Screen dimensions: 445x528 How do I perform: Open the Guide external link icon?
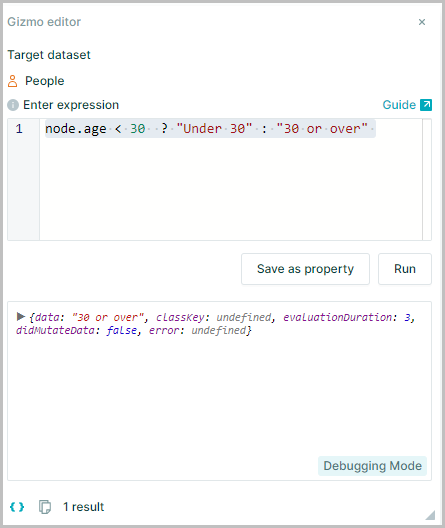(426, 105)
